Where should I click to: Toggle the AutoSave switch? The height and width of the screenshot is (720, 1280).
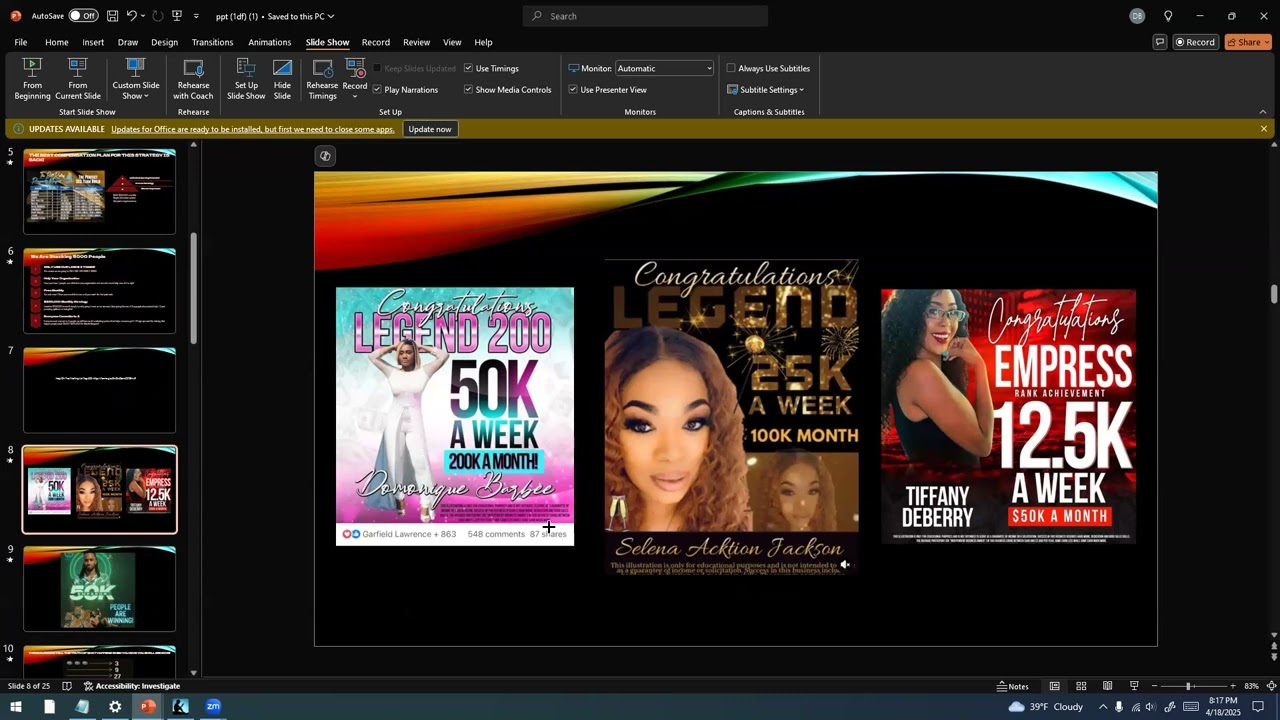point(83,16)
